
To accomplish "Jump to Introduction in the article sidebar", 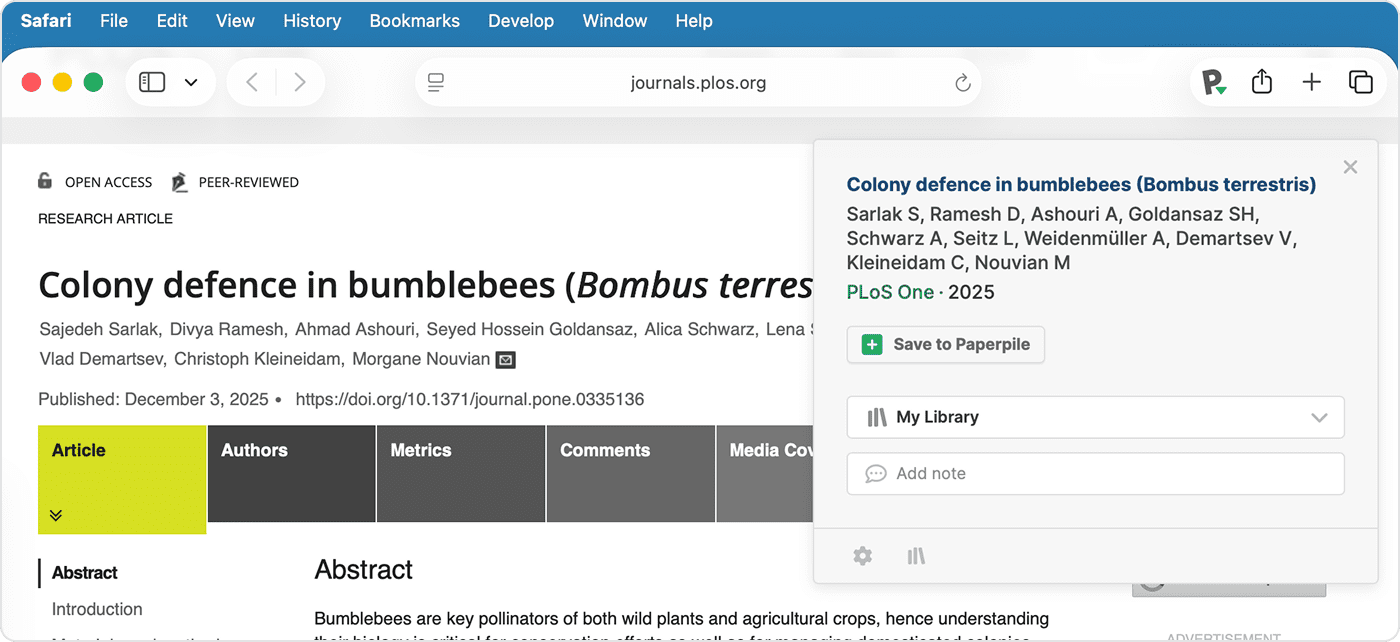I will point(97,609).
